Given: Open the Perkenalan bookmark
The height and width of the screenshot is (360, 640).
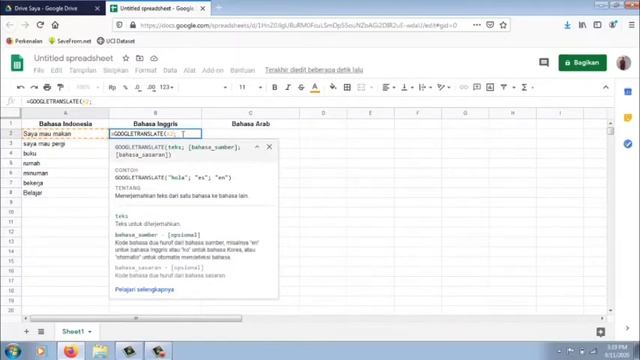Looking at the screenshot, I should pyautogui.click(x=24, y=41).
